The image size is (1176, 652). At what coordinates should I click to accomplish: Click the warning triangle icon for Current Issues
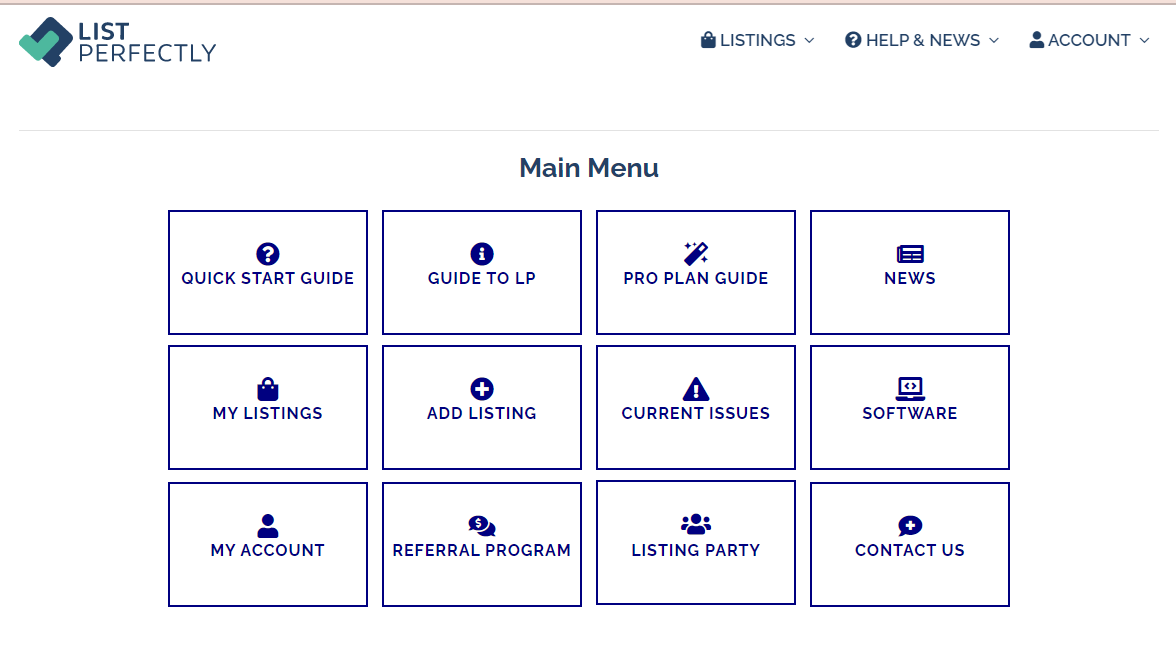pos(696,389)
